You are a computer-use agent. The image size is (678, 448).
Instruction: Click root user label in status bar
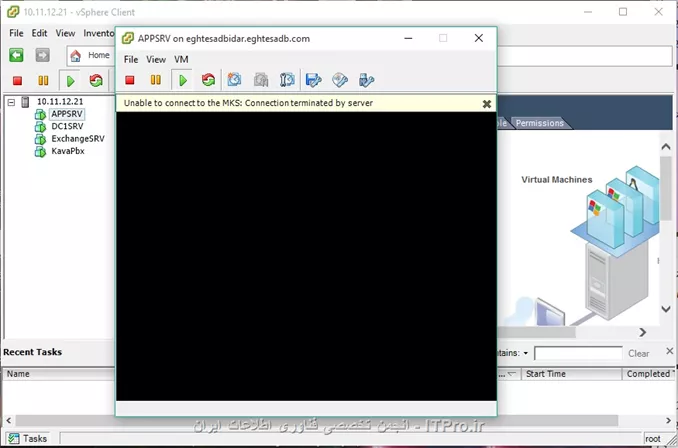(652, 439)
